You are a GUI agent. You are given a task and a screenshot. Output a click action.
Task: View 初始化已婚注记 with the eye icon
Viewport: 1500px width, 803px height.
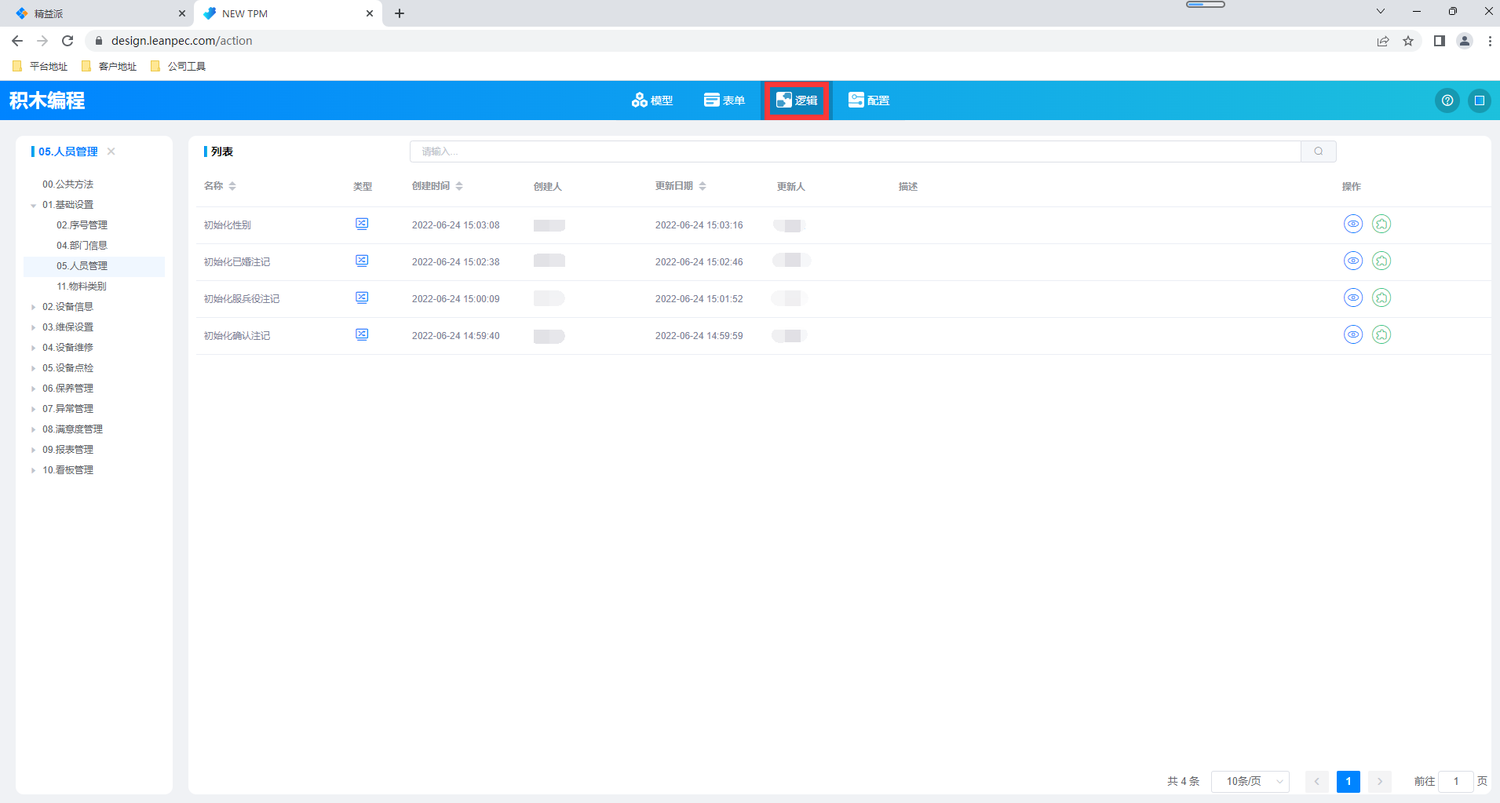(1353, 261)
